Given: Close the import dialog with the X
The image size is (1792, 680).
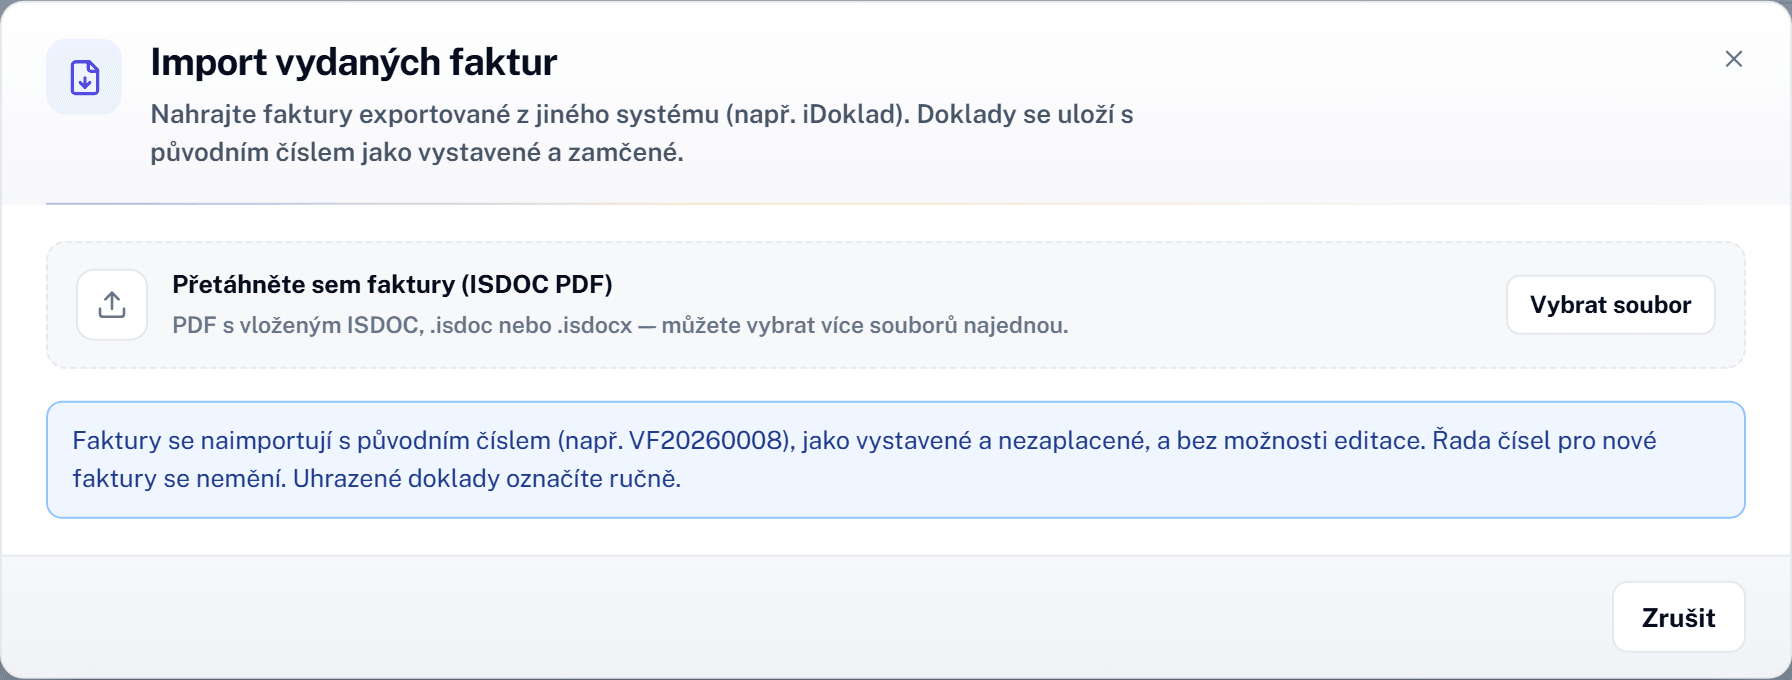Looking at the screenshot, I should 1734,59.
